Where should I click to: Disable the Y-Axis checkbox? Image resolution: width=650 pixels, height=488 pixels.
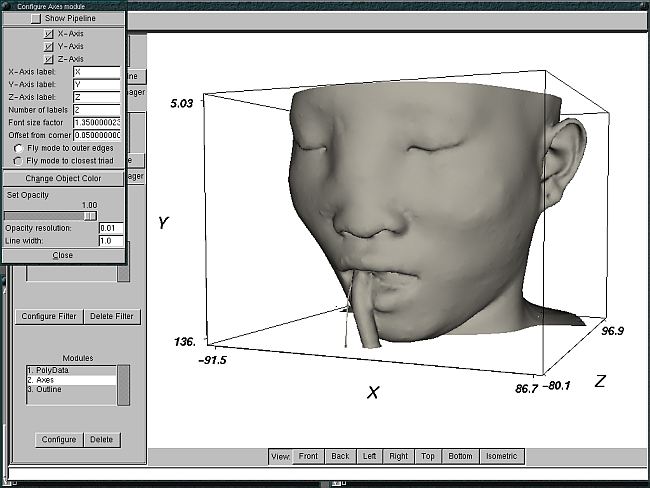coord(48,46)
